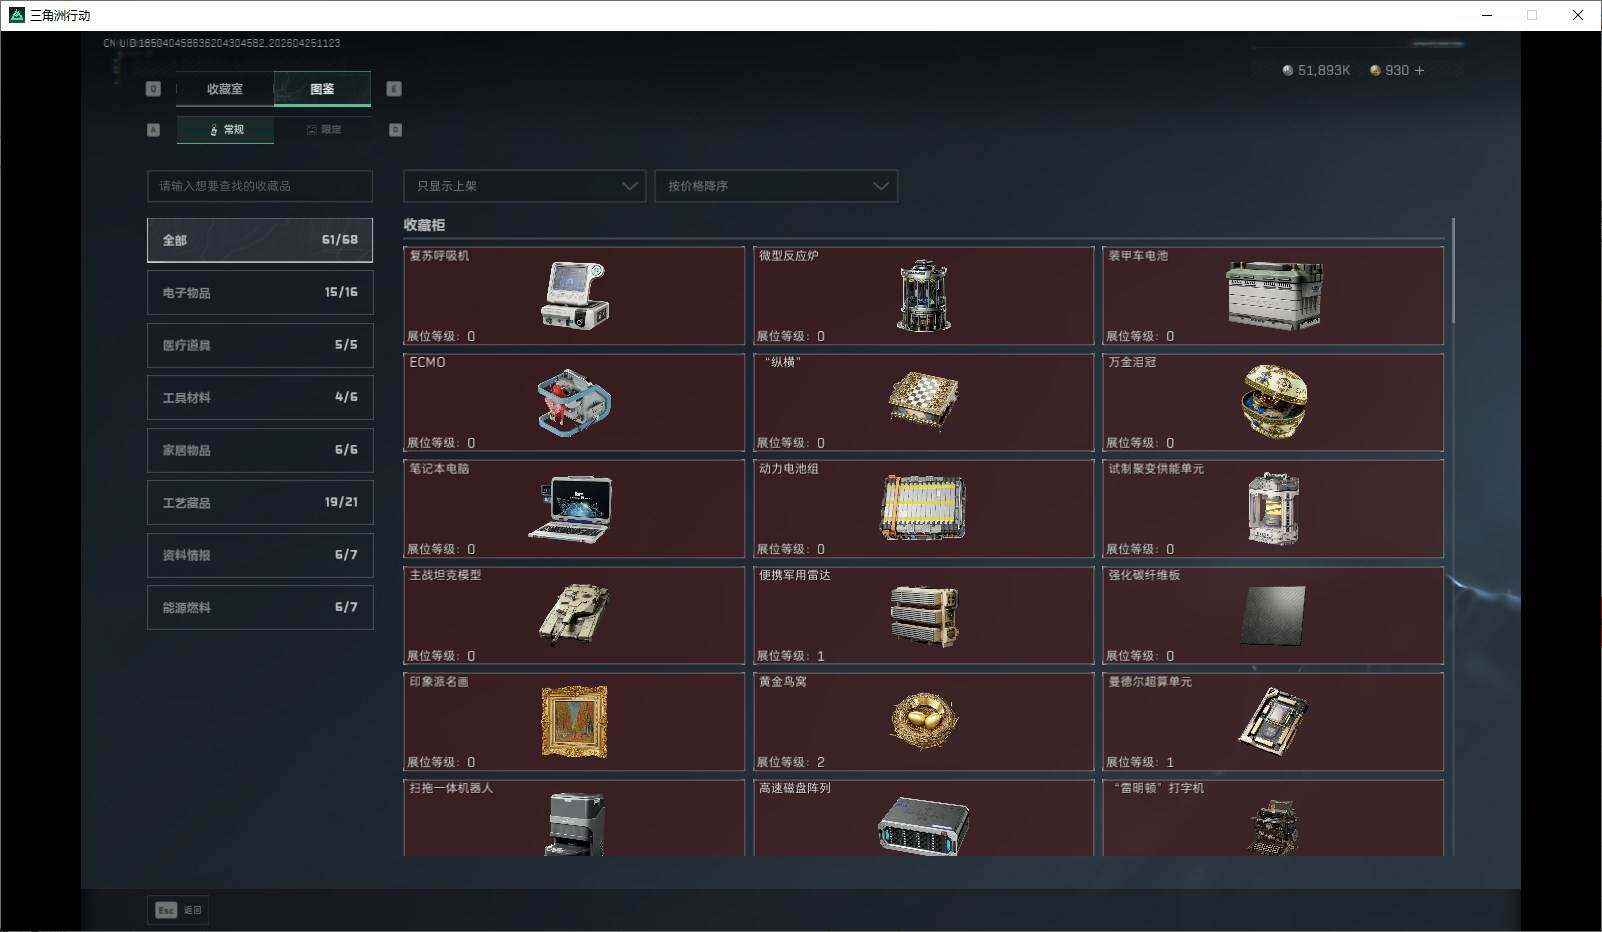Click the E key hint icon
1602x932 pixels.
click(x=394, y=89)
